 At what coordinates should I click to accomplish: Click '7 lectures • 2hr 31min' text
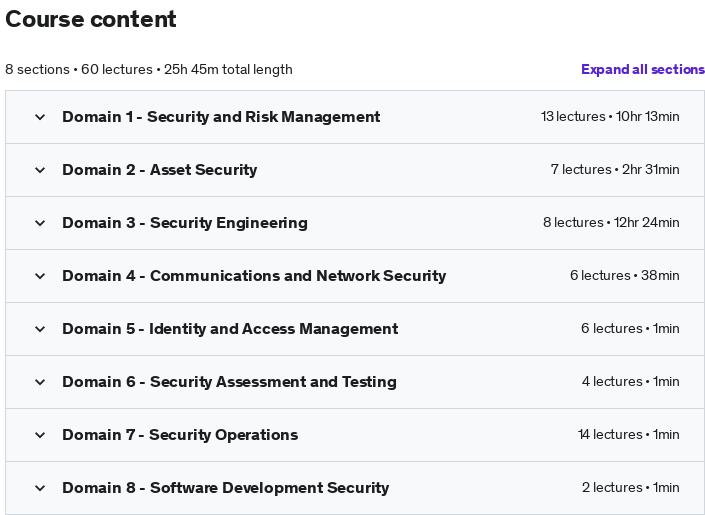[615, 170]
